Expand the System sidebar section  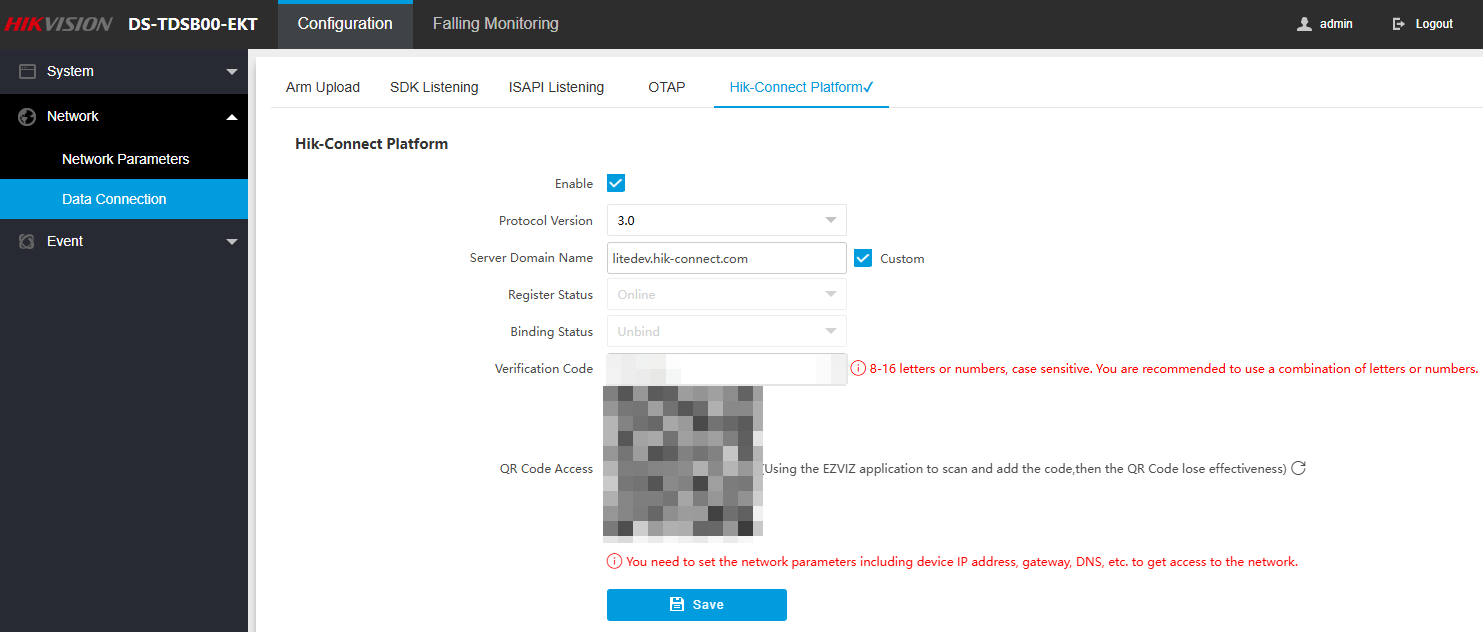pos(231,72)
